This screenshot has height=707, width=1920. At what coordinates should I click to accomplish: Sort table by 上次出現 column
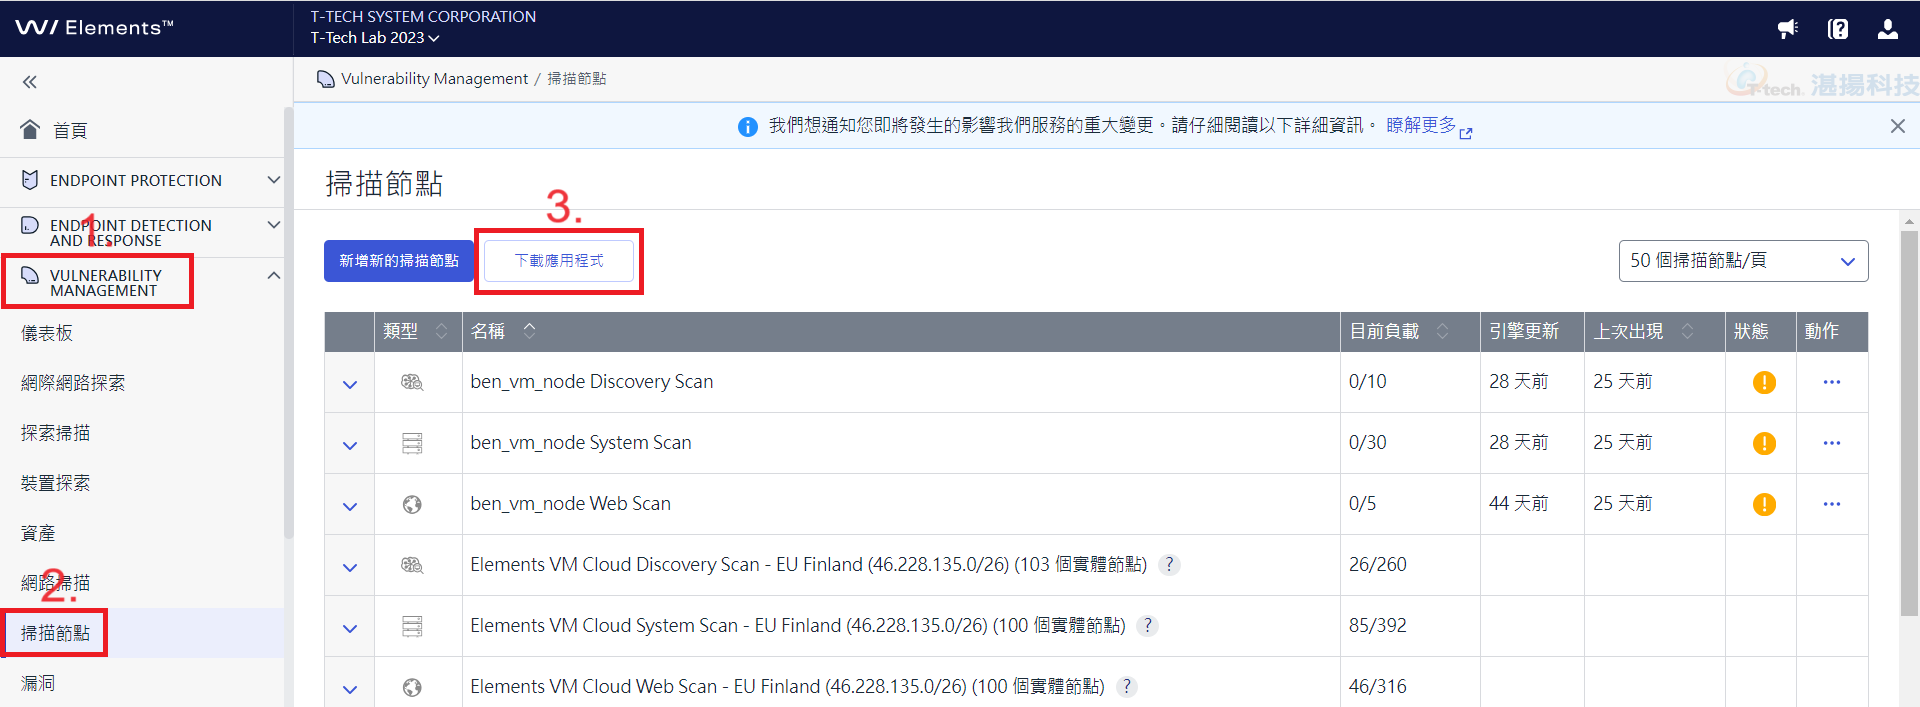click(x=1687, y=331)
